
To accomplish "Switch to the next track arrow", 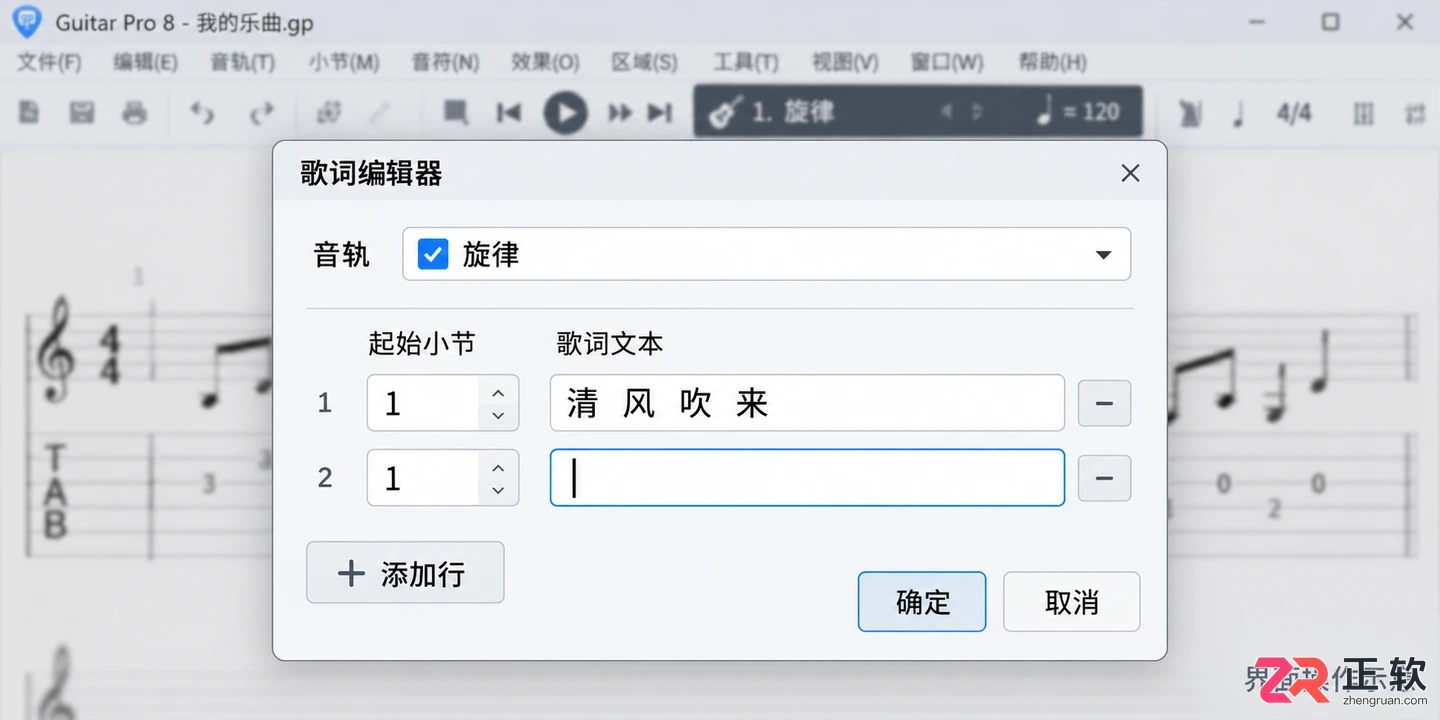I will (978, 112).
